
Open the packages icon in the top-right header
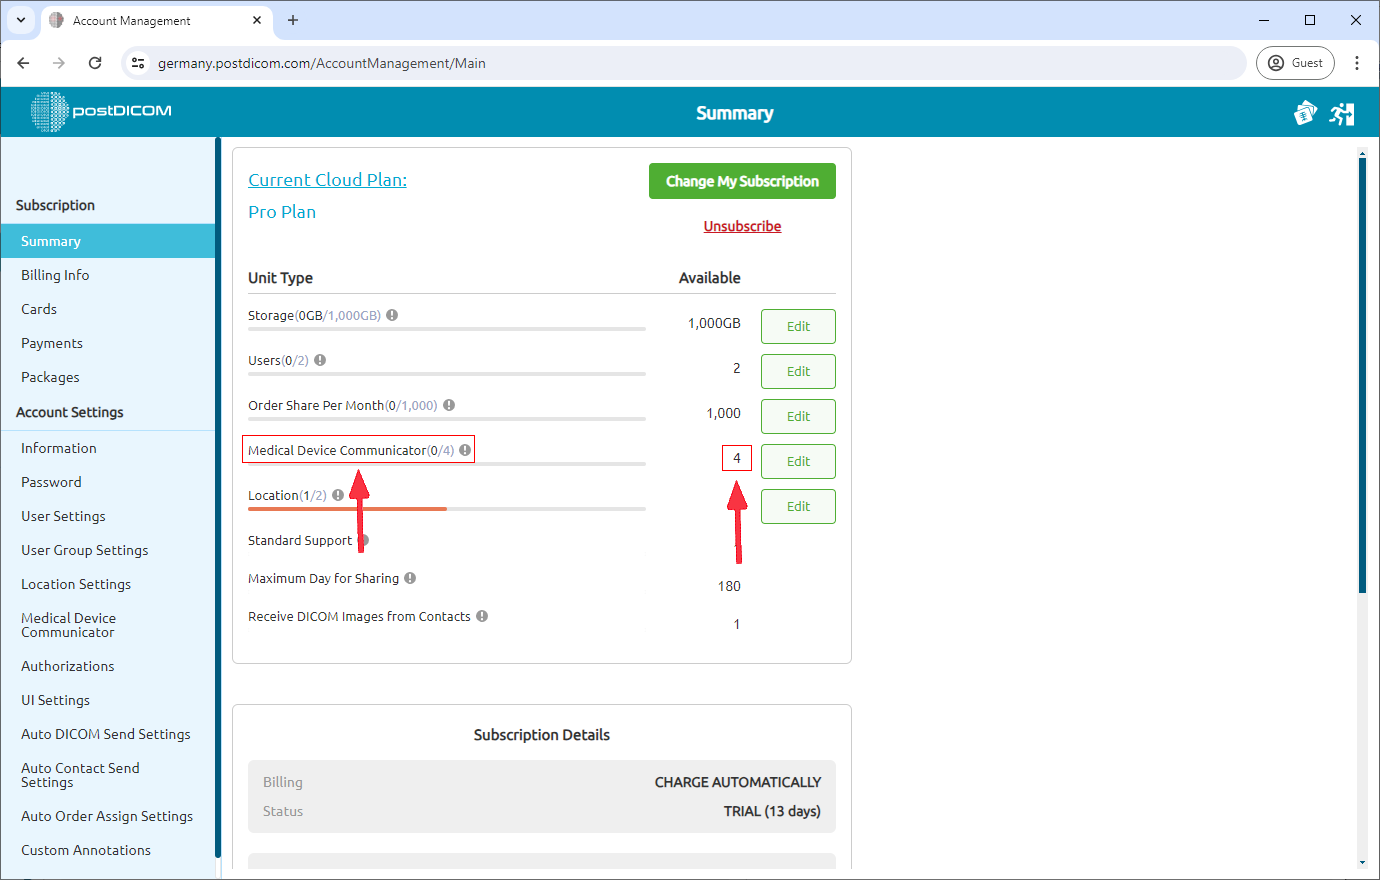pyautogui.click(x=1305, y=113)
